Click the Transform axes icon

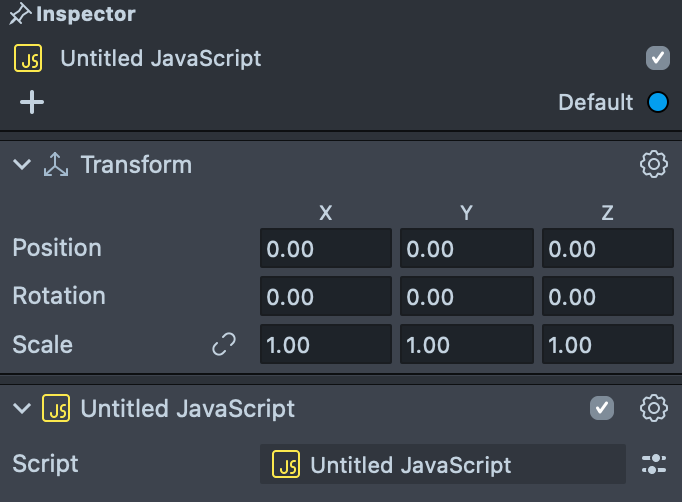pos(56,165)
